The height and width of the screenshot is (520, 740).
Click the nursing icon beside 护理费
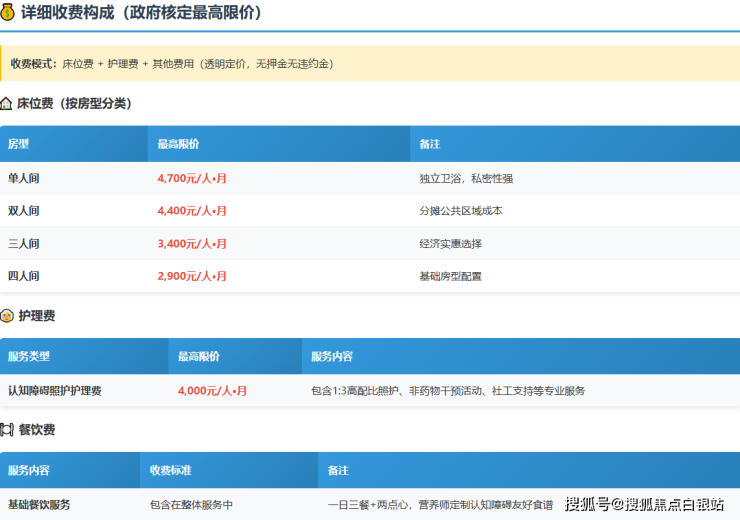pyautogui.click(x=7, y=316)
